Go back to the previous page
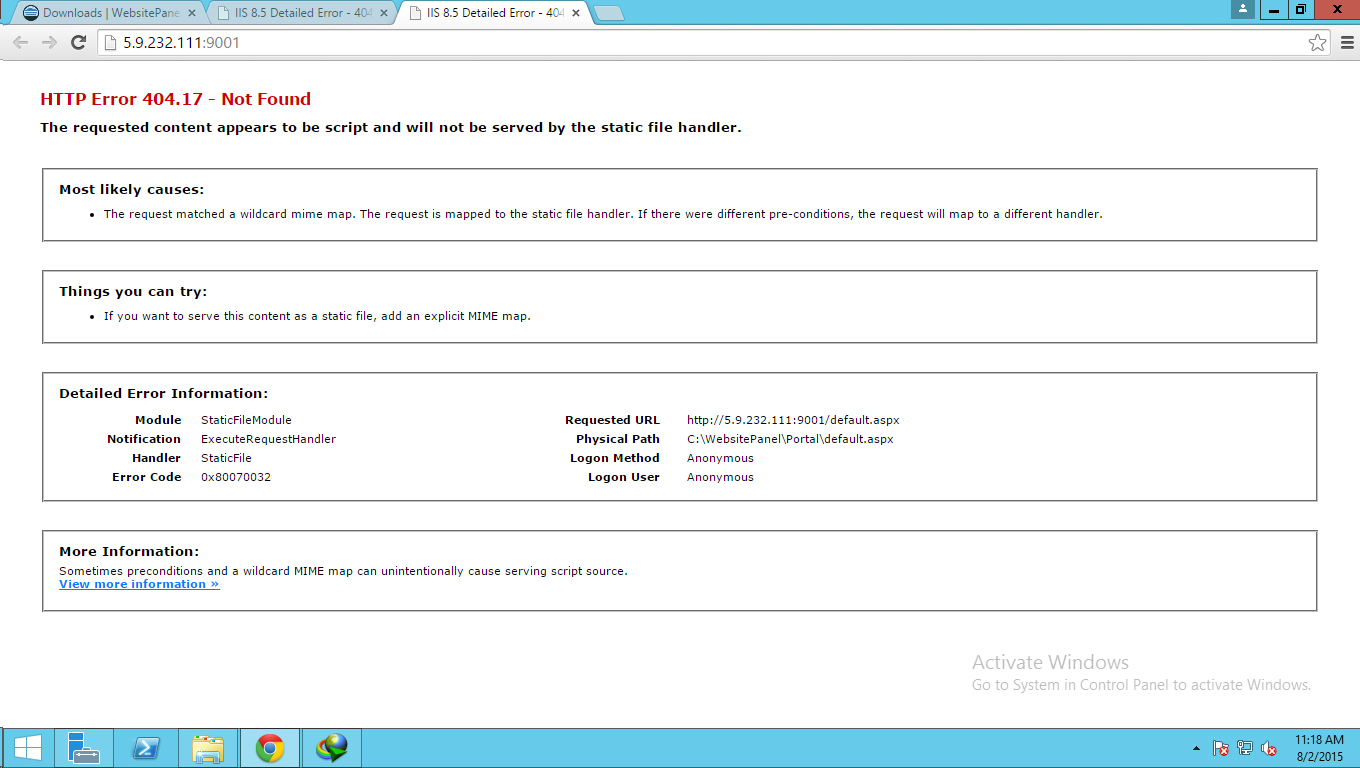Viewport: 1360px width, 768px height. tap(20, 43)
